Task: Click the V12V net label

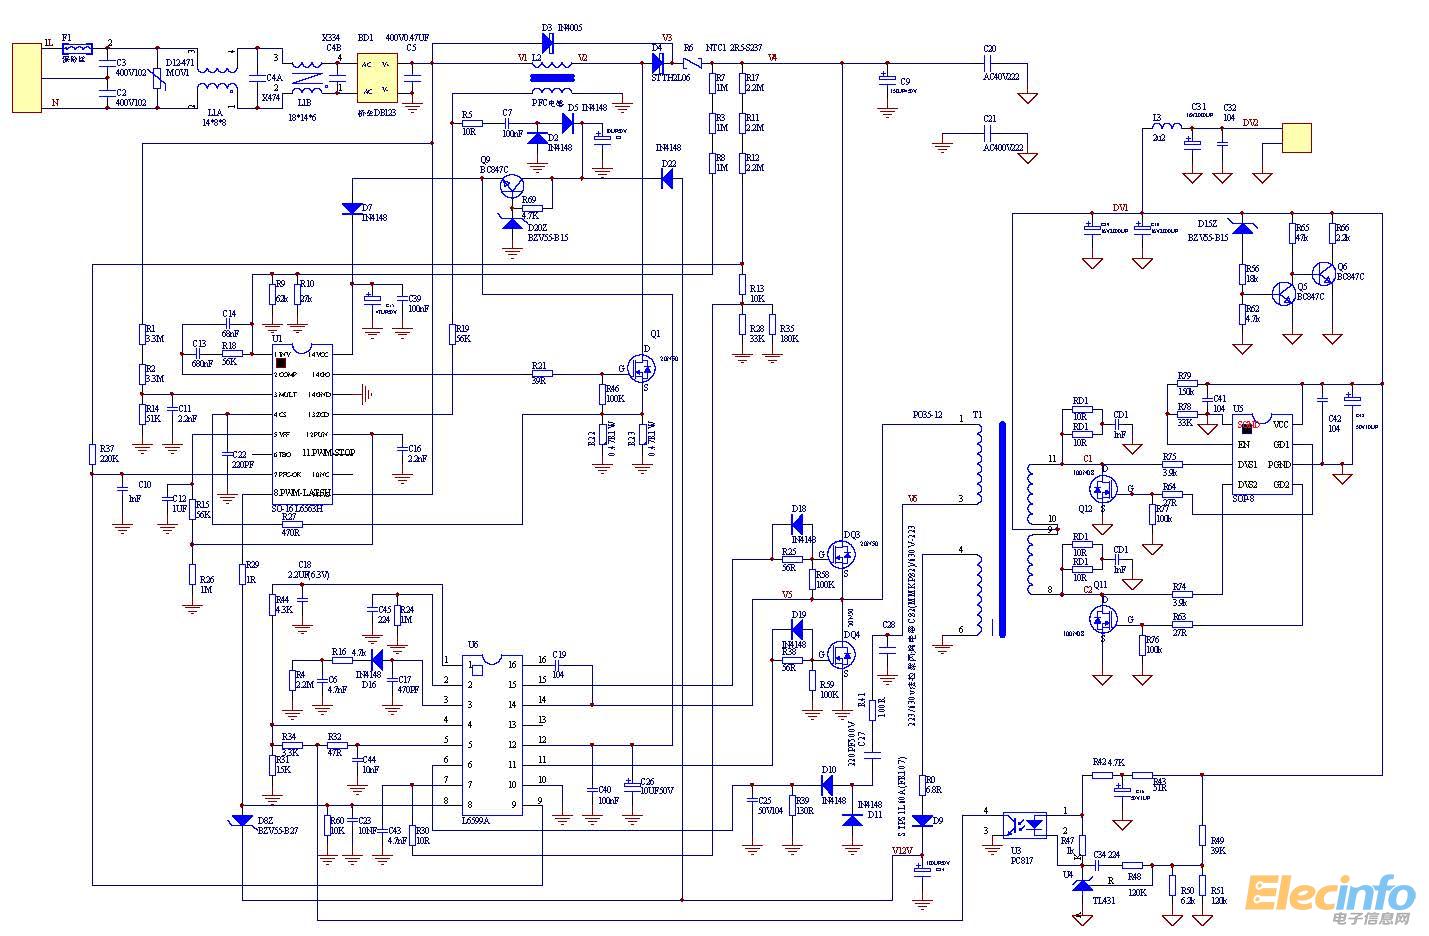Action: 901,850
